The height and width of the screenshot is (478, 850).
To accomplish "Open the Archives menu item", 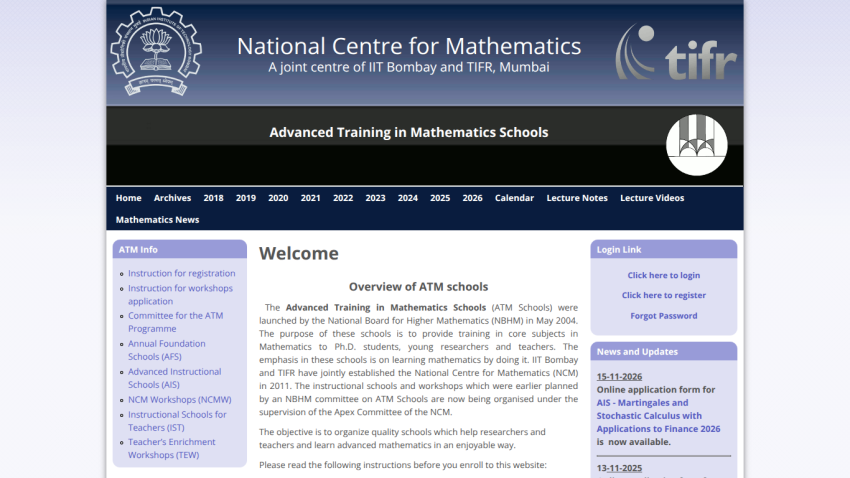I will [x=172, y=198].
